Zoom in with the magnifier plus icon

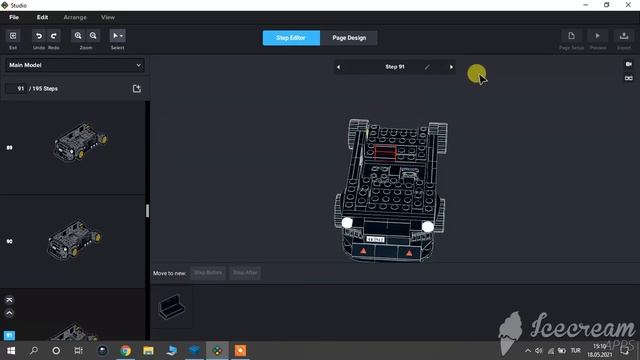point(78,36)
